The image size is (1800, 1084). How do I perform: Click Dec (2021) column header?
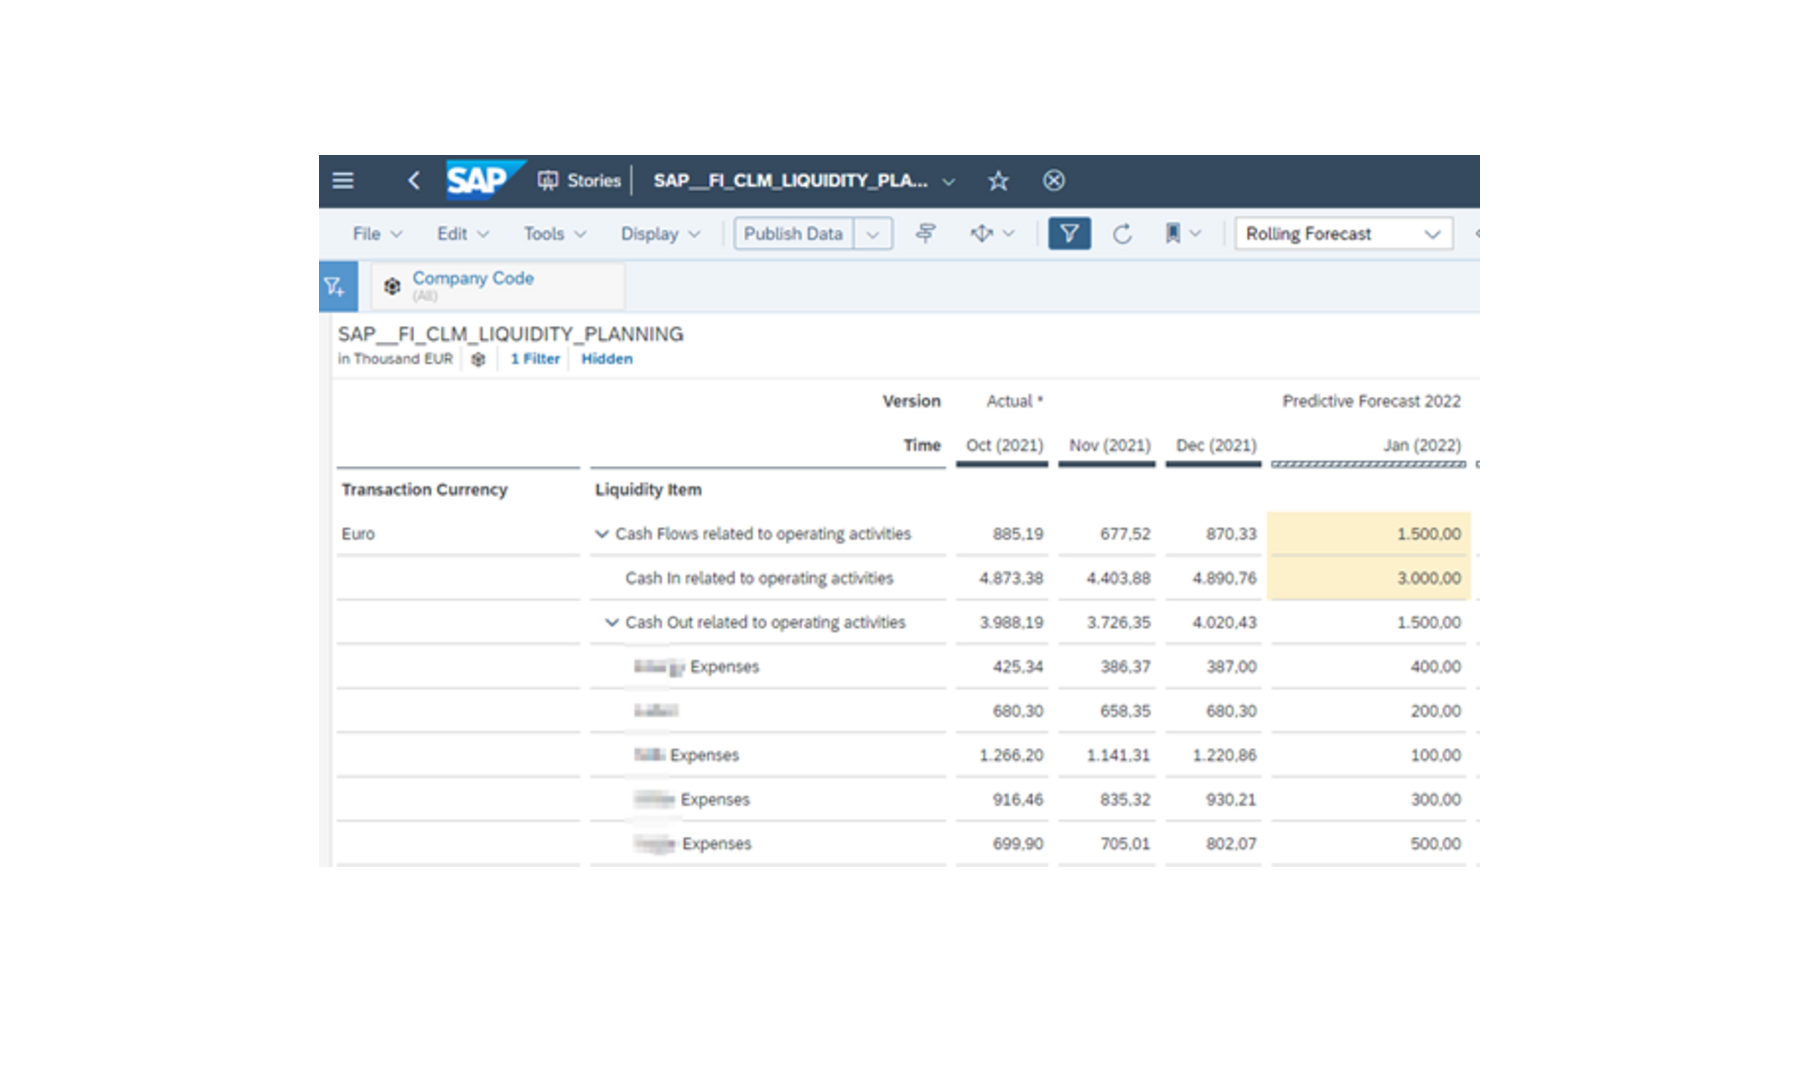point(1216,446)
